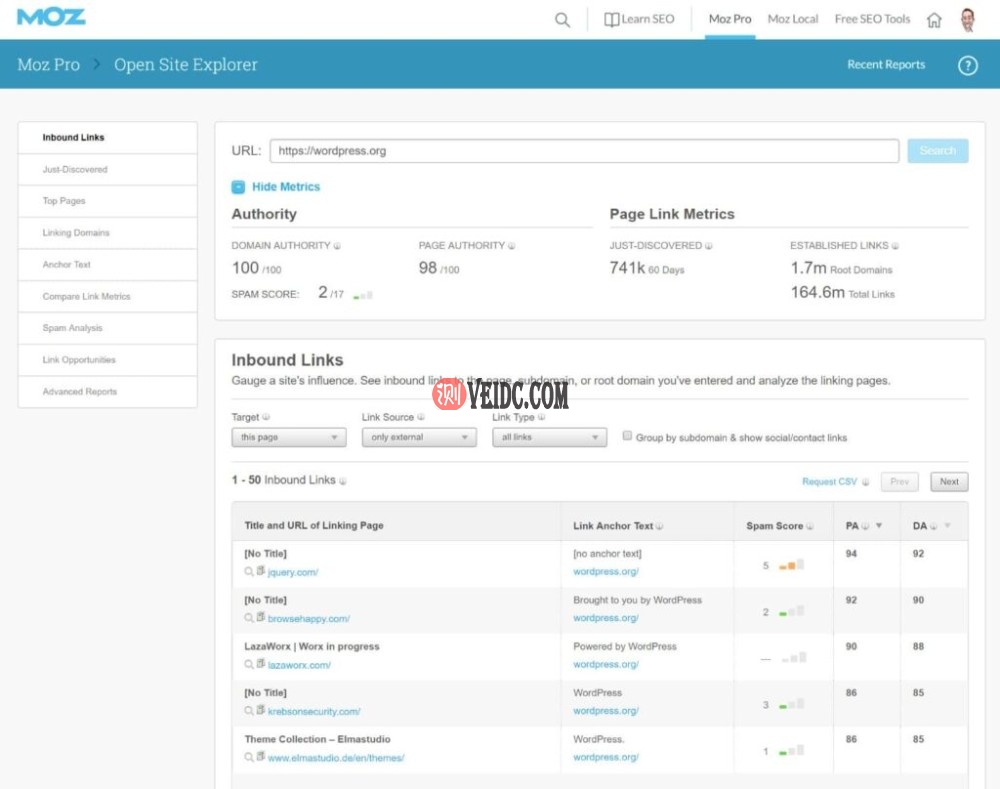Open the Target 'this page' dropdown
1000x789 pixels.
288,437
